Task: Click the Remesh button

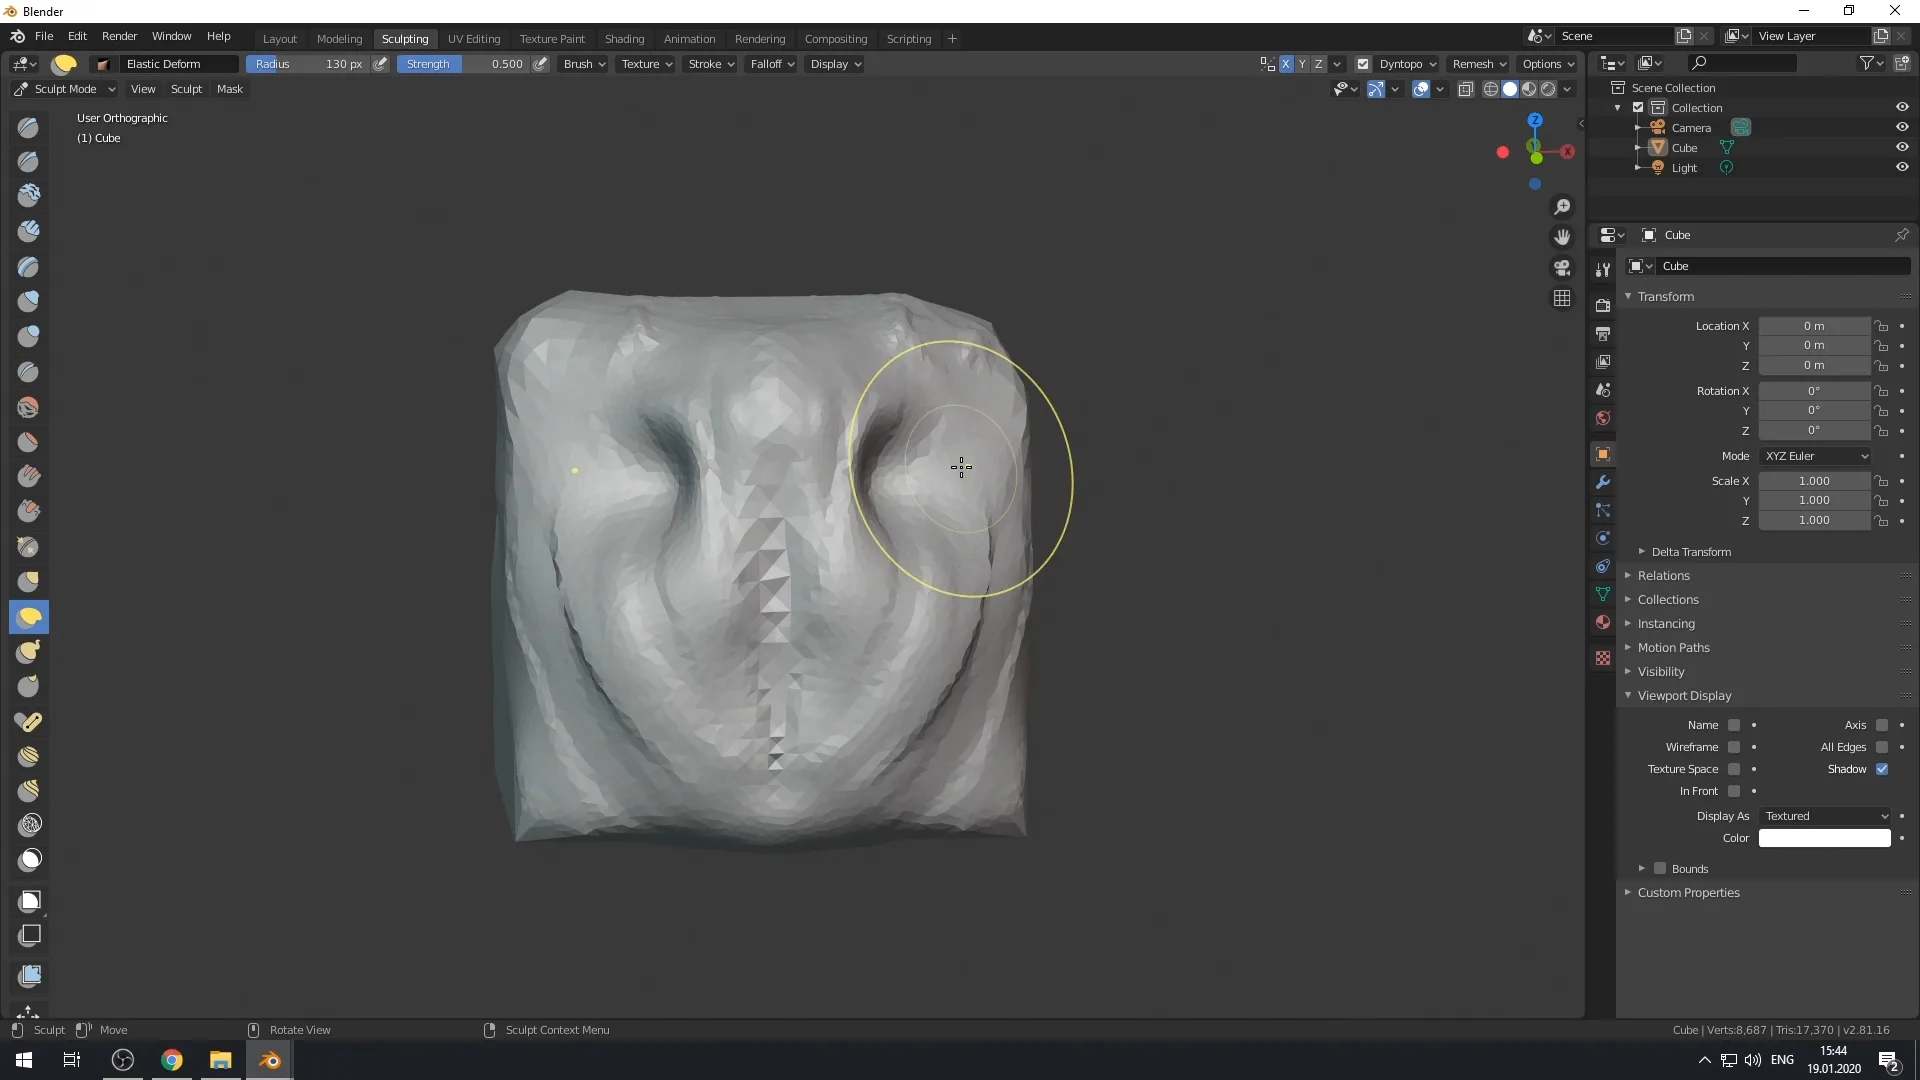Action: click(1473, 63)
